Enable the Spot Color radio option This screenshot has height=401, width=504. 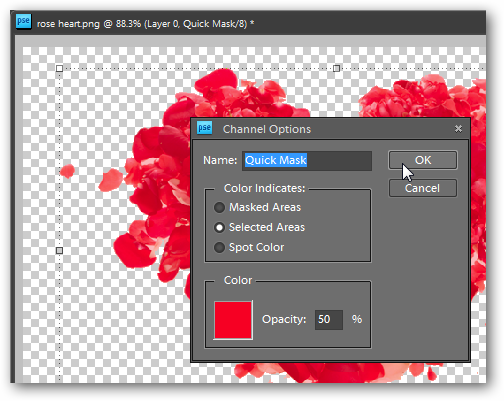pyautogui.click(x=219, y=247)
